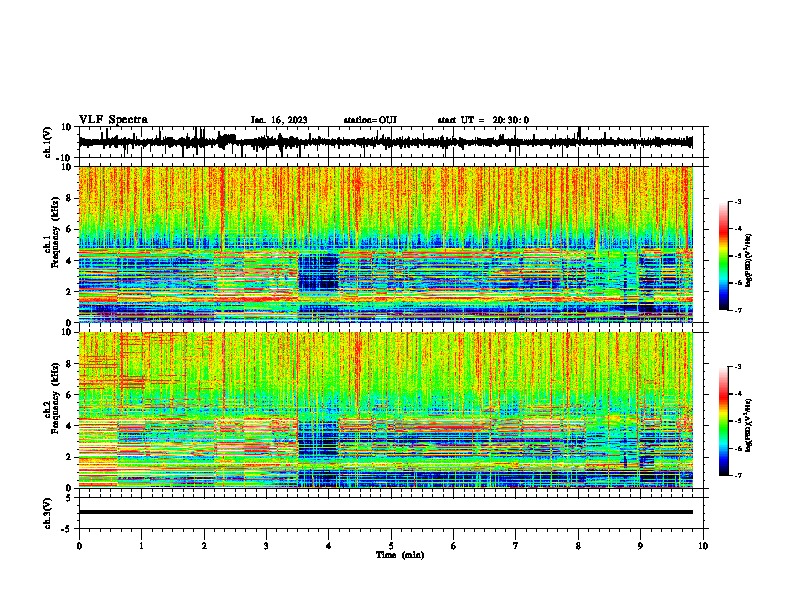Image resolution: width=792 pixels, height=612 pixels.
Task: Click inside the ch.2 spectrogram panel
Action: (x=385, y=410)
